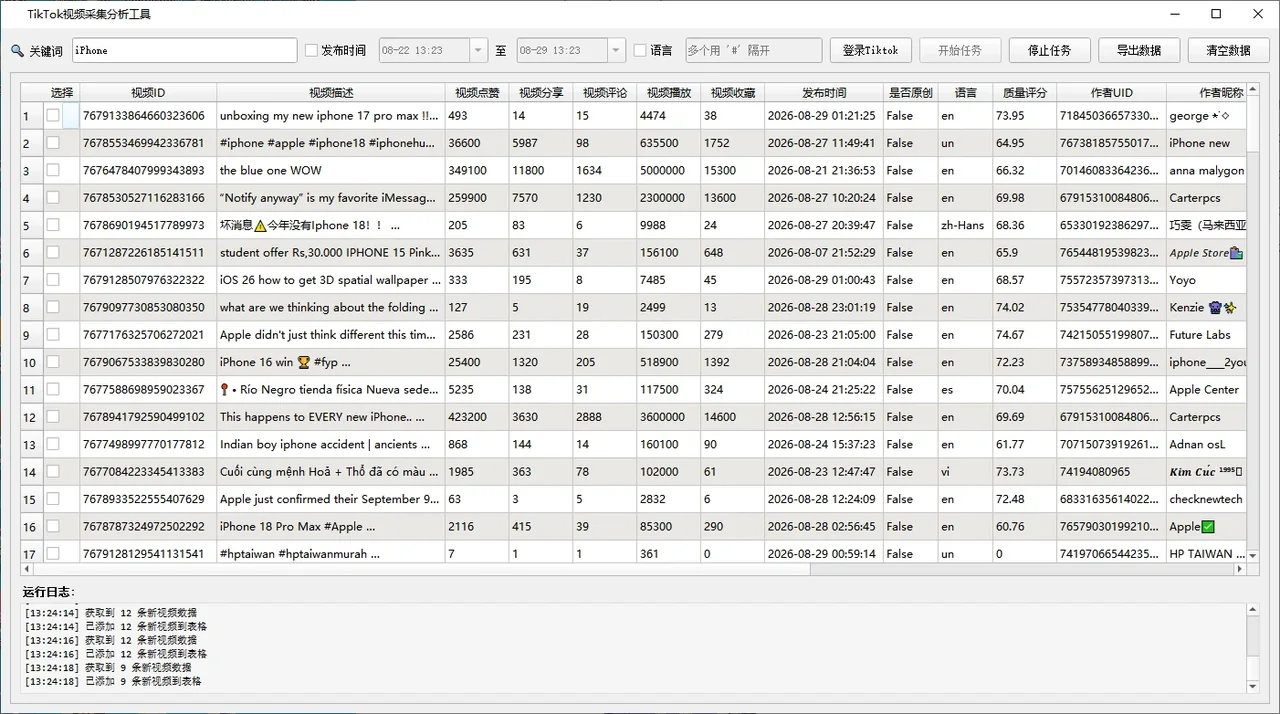Export results using 导出数据
Screen dimensions: 1280x714
(x=1139, y=51)
